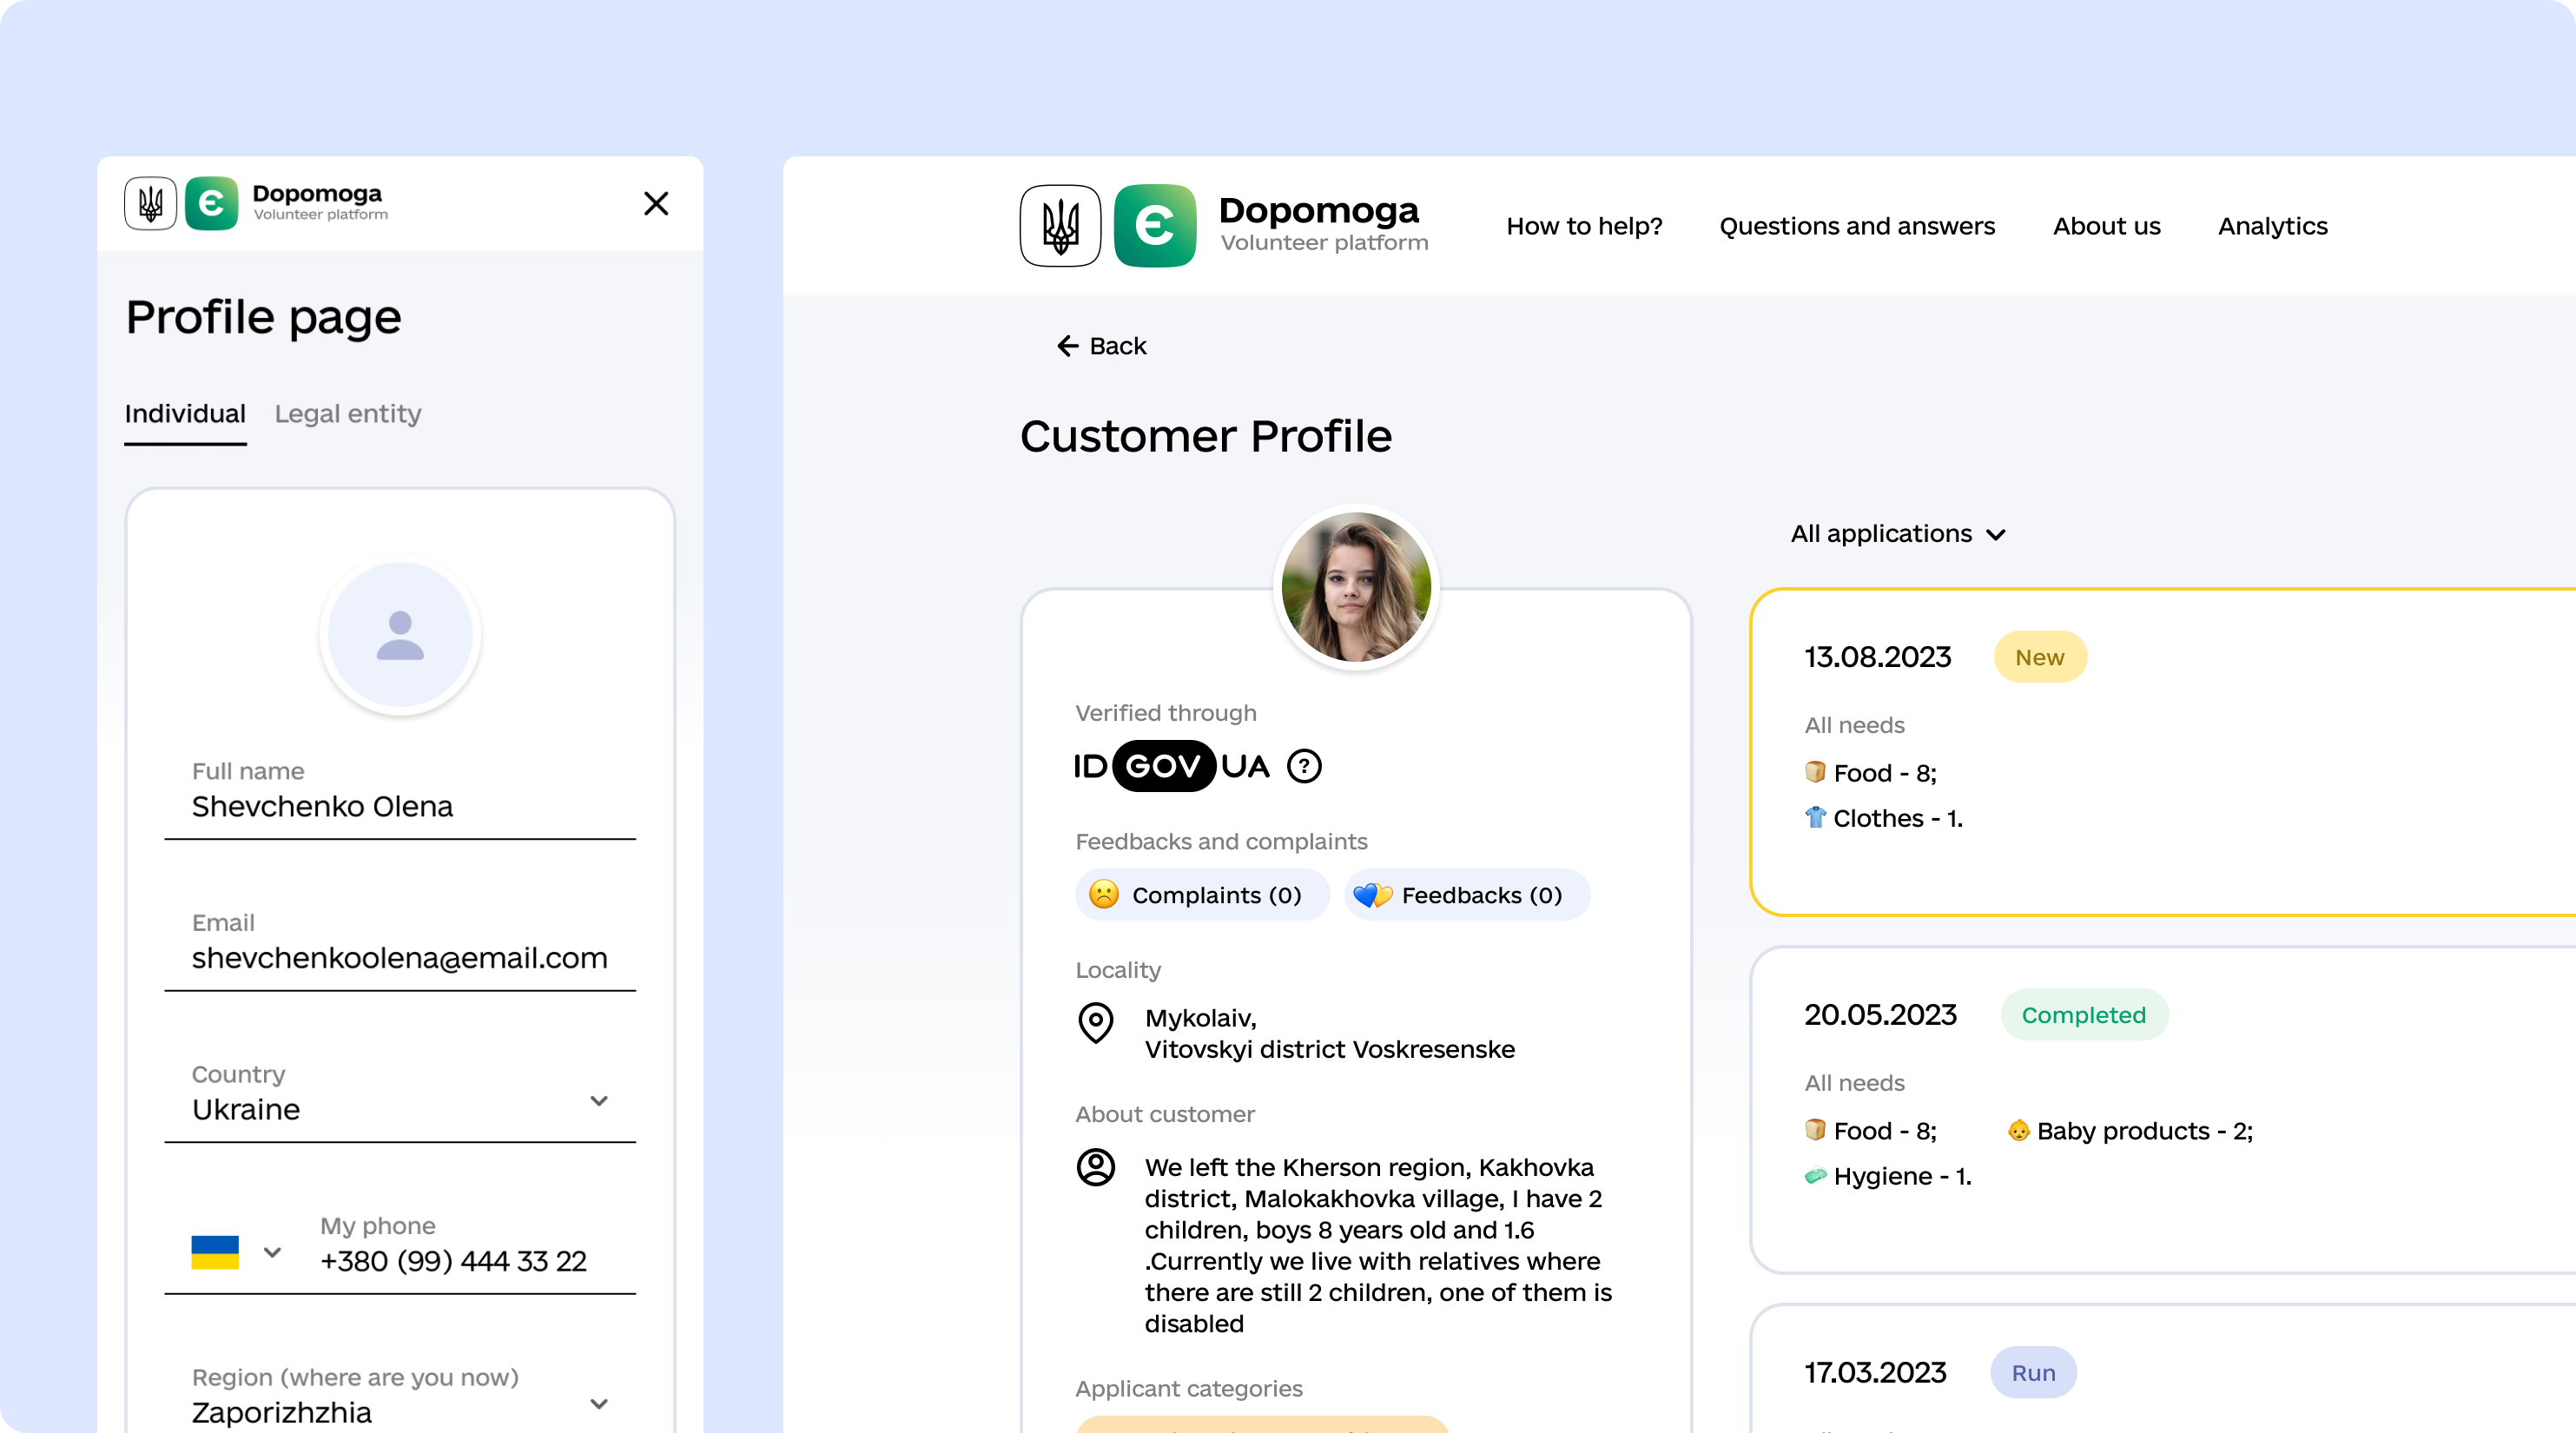Click 'Food - 8;' in the New application
Image resolution: width=2576 pixels, height=1433 pixels.
click(1885, 773)
